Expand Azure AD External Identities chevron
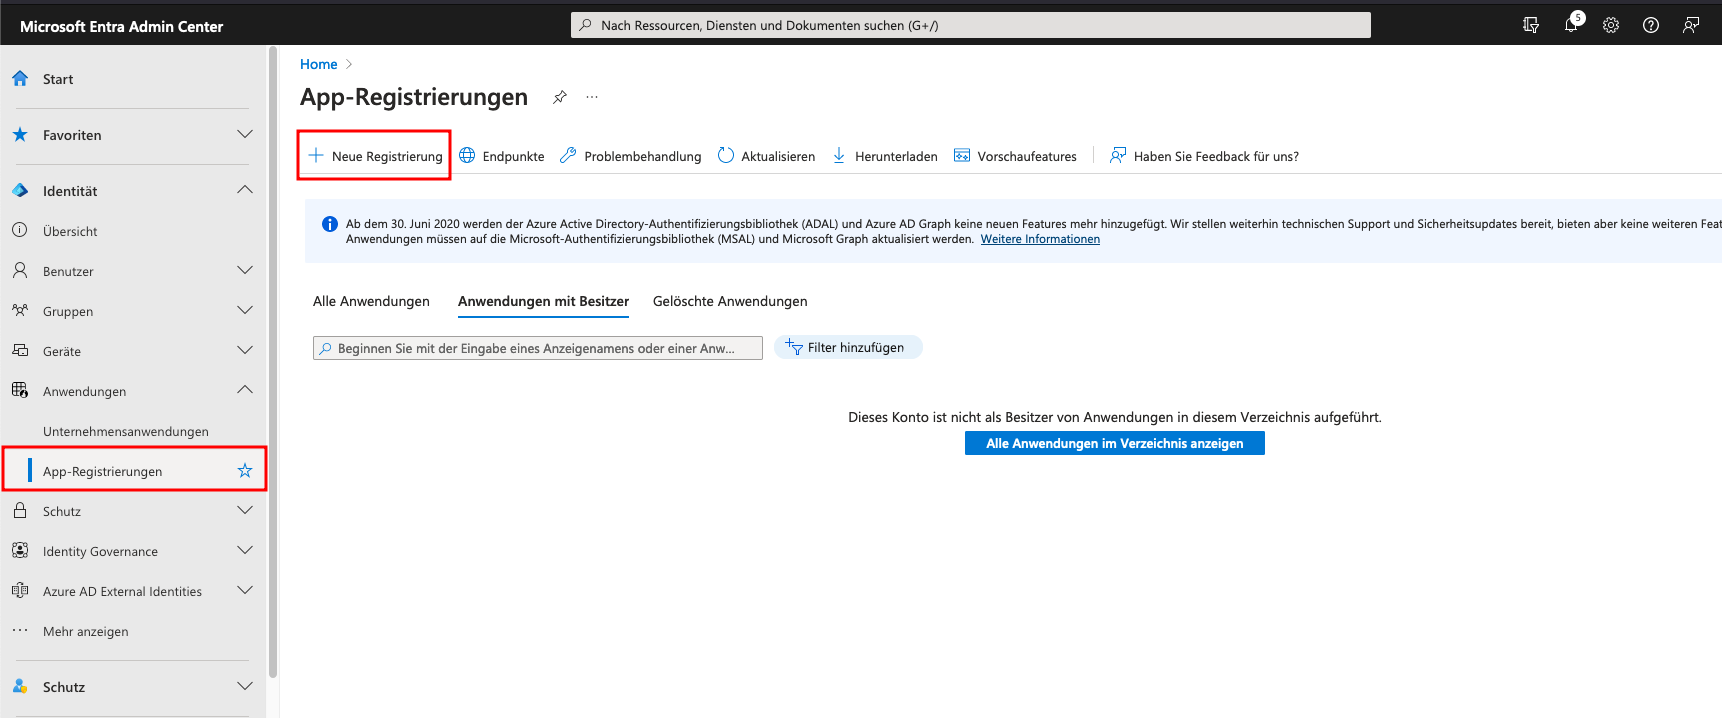The height and width of the screenshot is (718, 1722). pos(245,590)
